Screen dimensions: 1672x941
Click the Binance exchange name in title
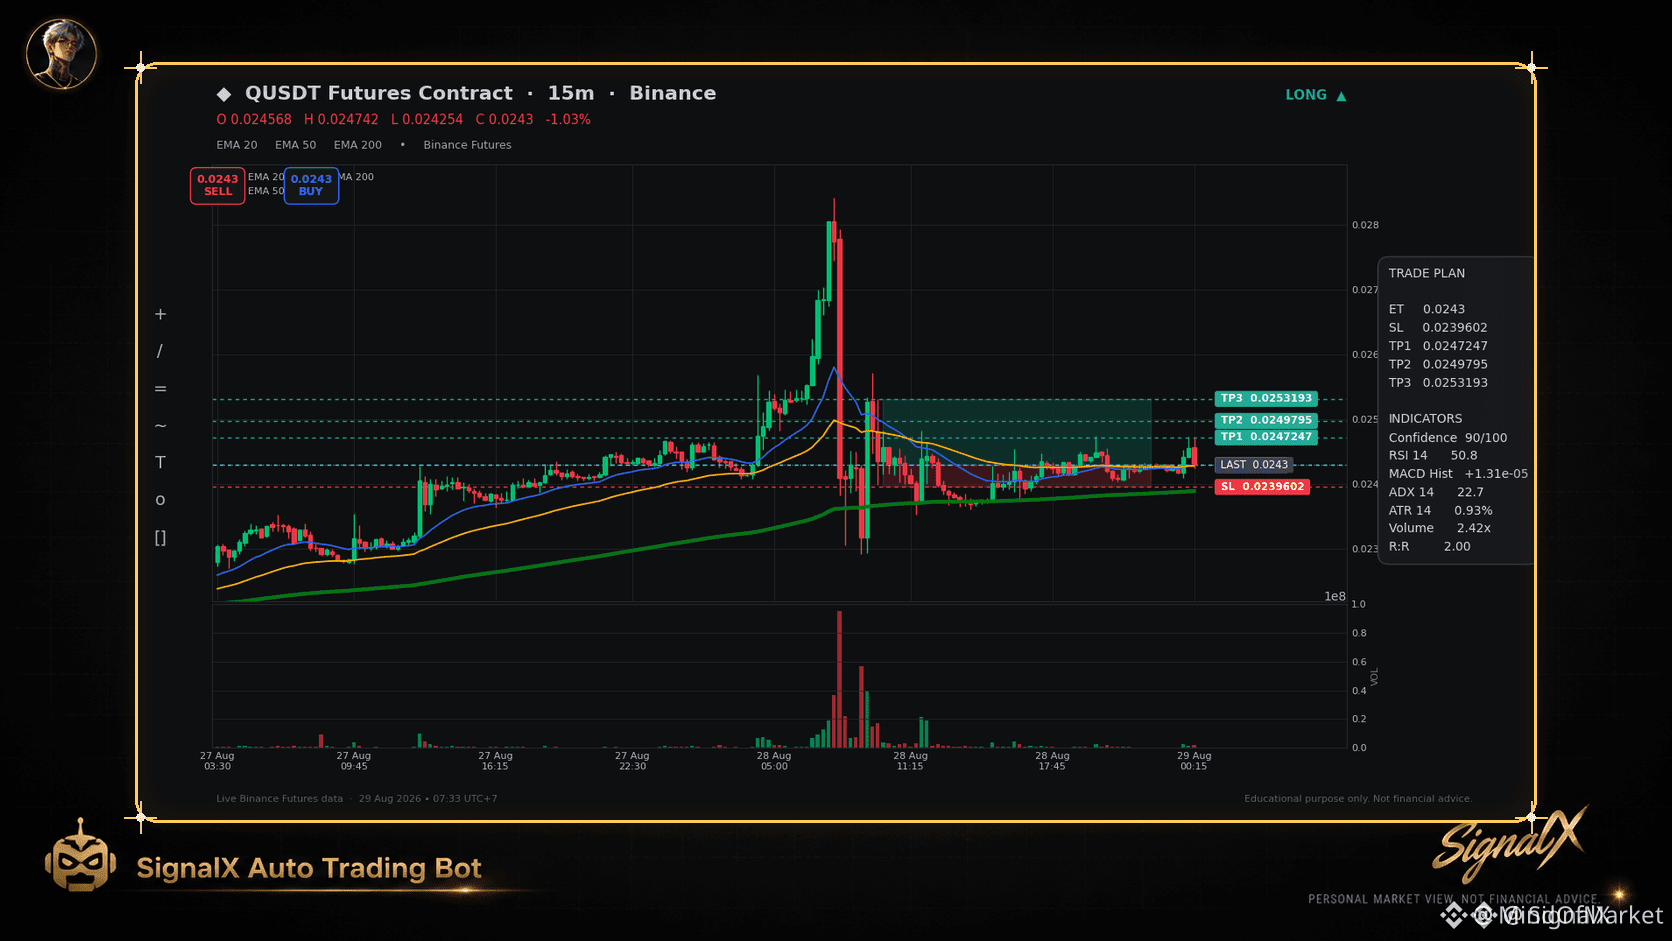673,93
